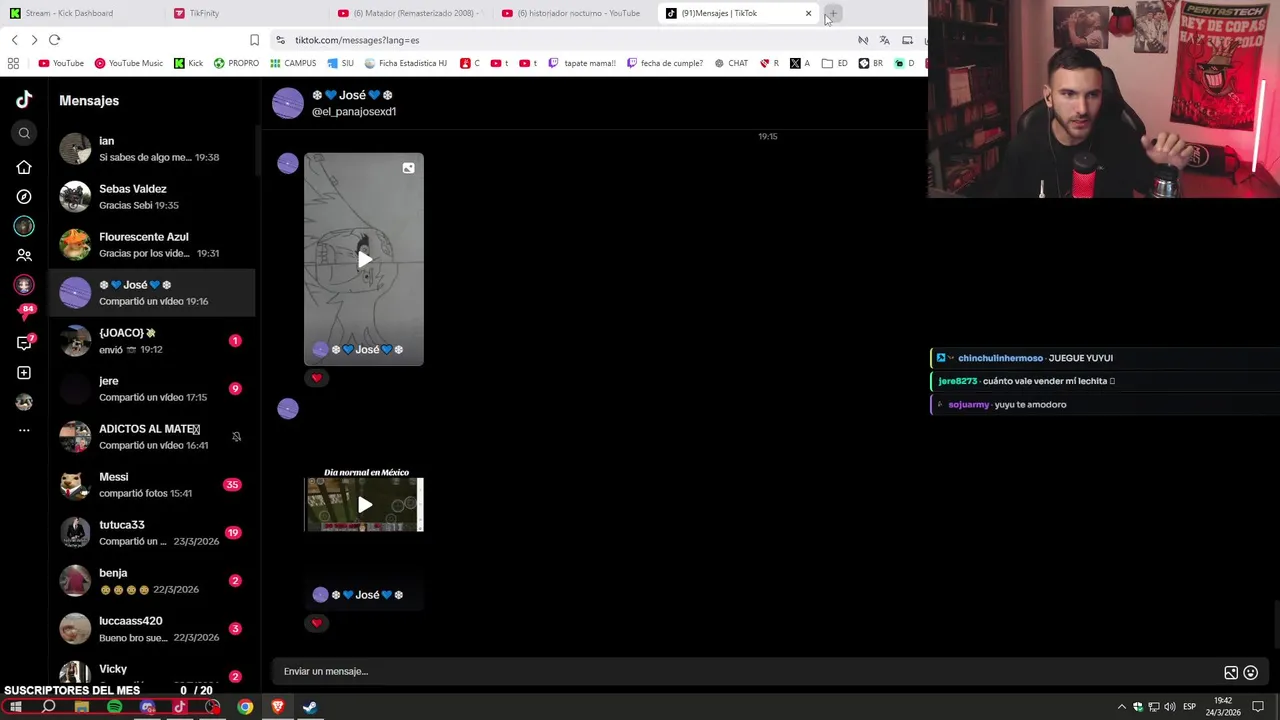1280x720 pixels.
Task: Open the TikTok logo home link
Action: point(24,99)
